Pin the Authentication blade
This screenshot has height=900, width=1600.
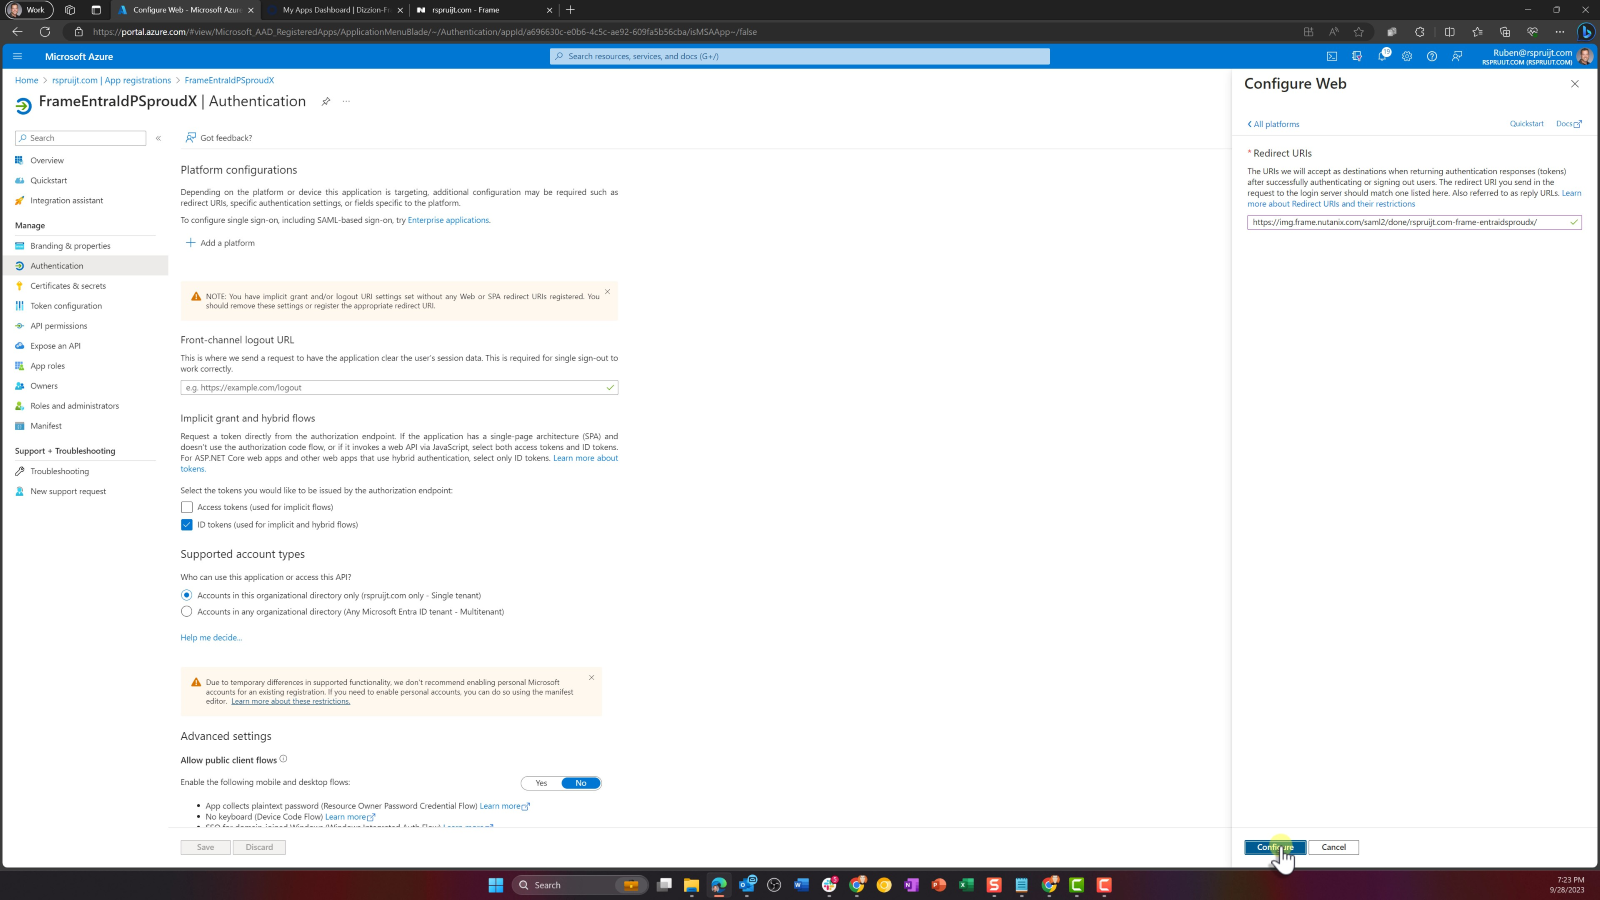[326, 102]
